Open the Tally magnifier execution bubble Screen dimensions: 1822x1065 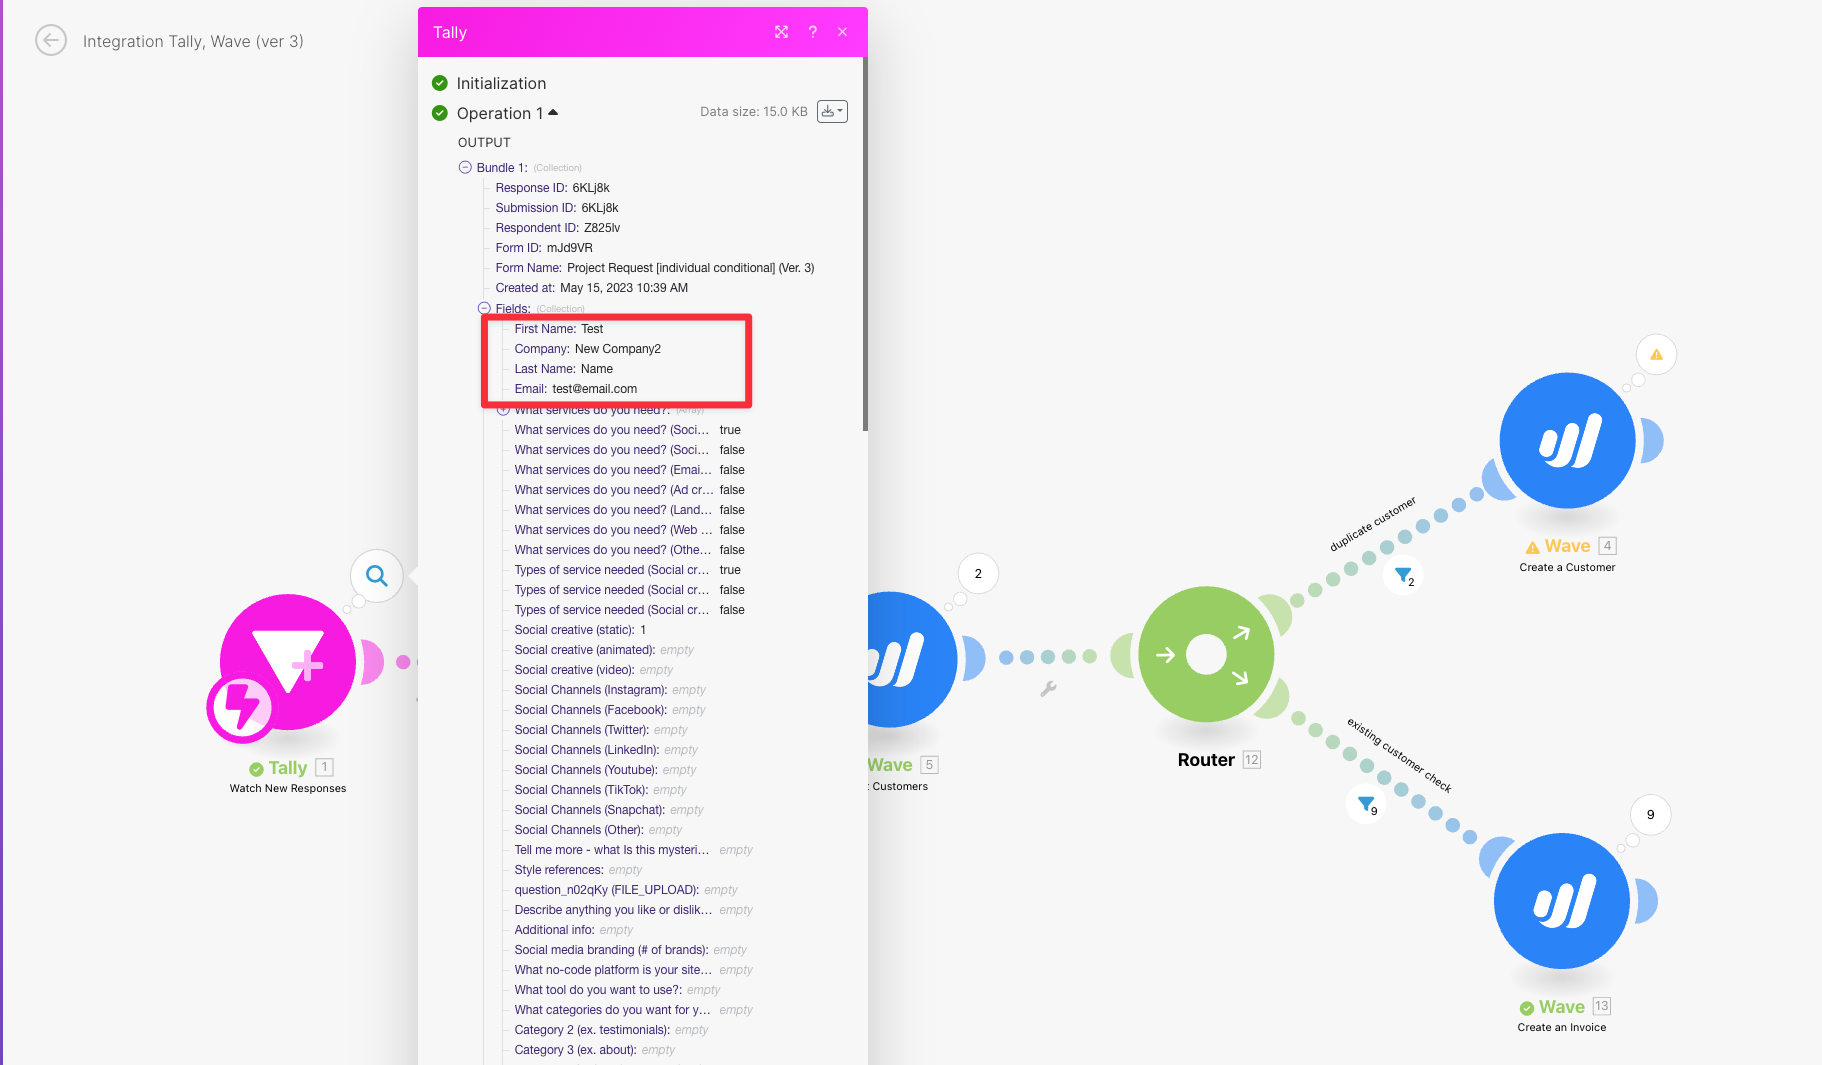[377, 576]
